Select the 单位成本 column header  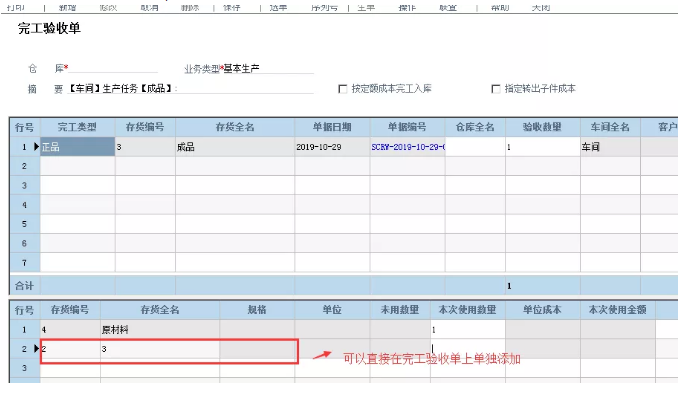(x=543, y=310)
